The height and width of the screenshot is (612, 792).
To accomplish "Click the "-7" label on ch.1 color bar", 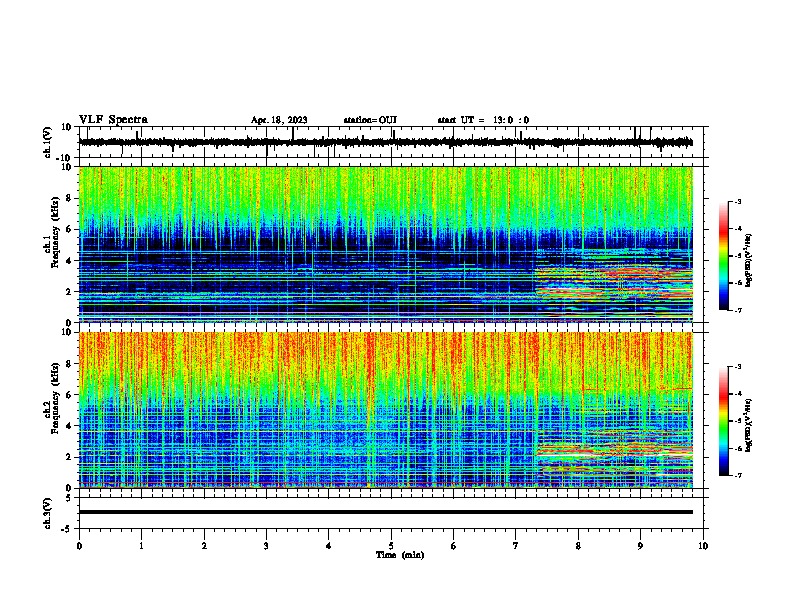I will click(x=738, y=310).
